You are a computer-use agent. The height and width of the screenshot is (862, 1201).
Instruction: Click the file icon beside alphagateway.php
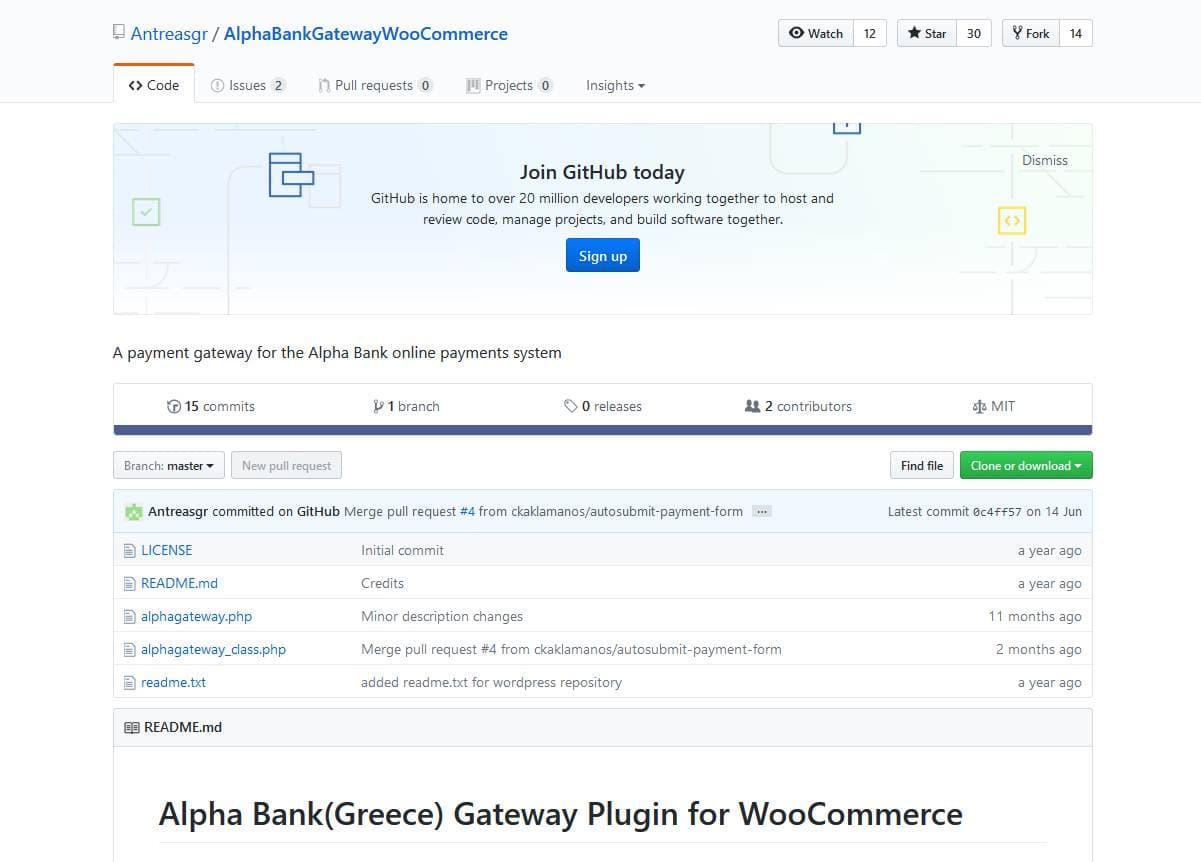tap(129, 616)
